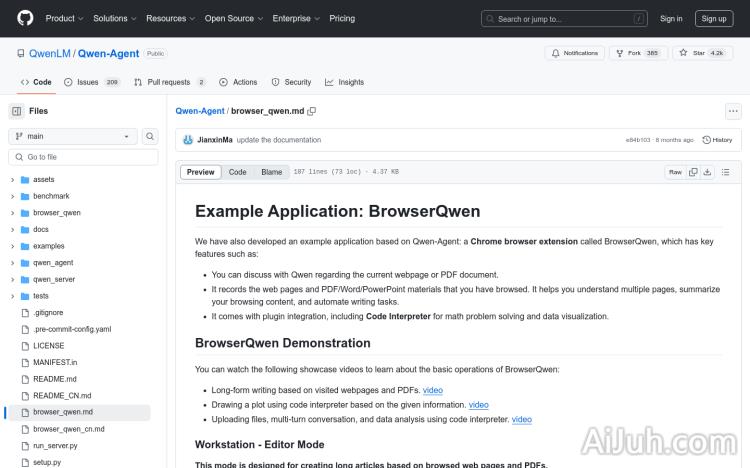Screen dimensions: 750x468
Task: Open the more file actions ellipsis menu
Action: click(733, 111)
